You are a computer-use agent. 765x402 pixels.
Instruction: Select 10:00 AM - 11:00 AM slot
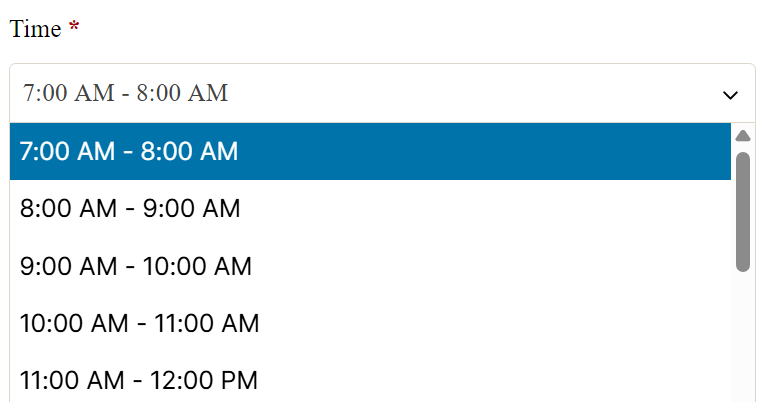click(x=140, y=324)
